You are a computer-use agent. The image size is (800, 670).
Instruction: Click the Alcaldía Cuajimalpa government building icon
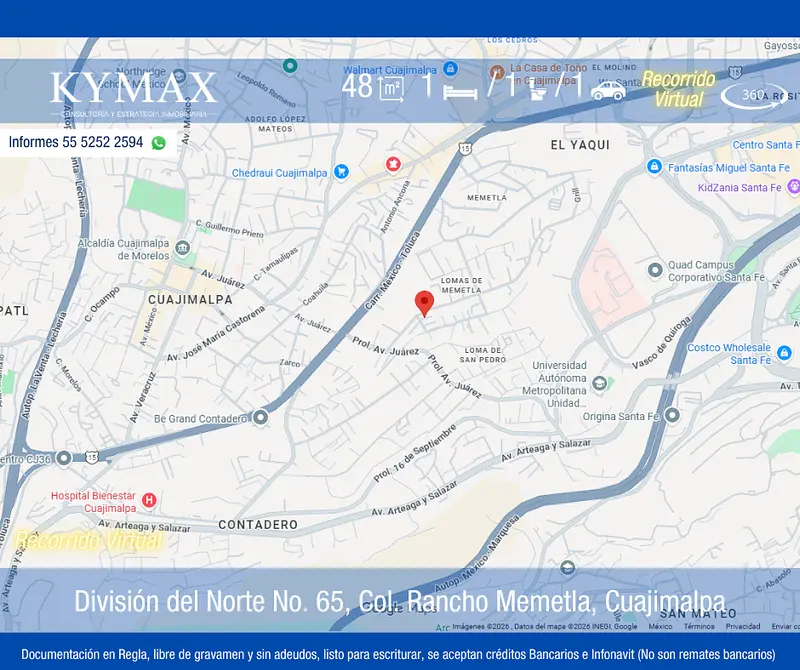pos(182,249)
